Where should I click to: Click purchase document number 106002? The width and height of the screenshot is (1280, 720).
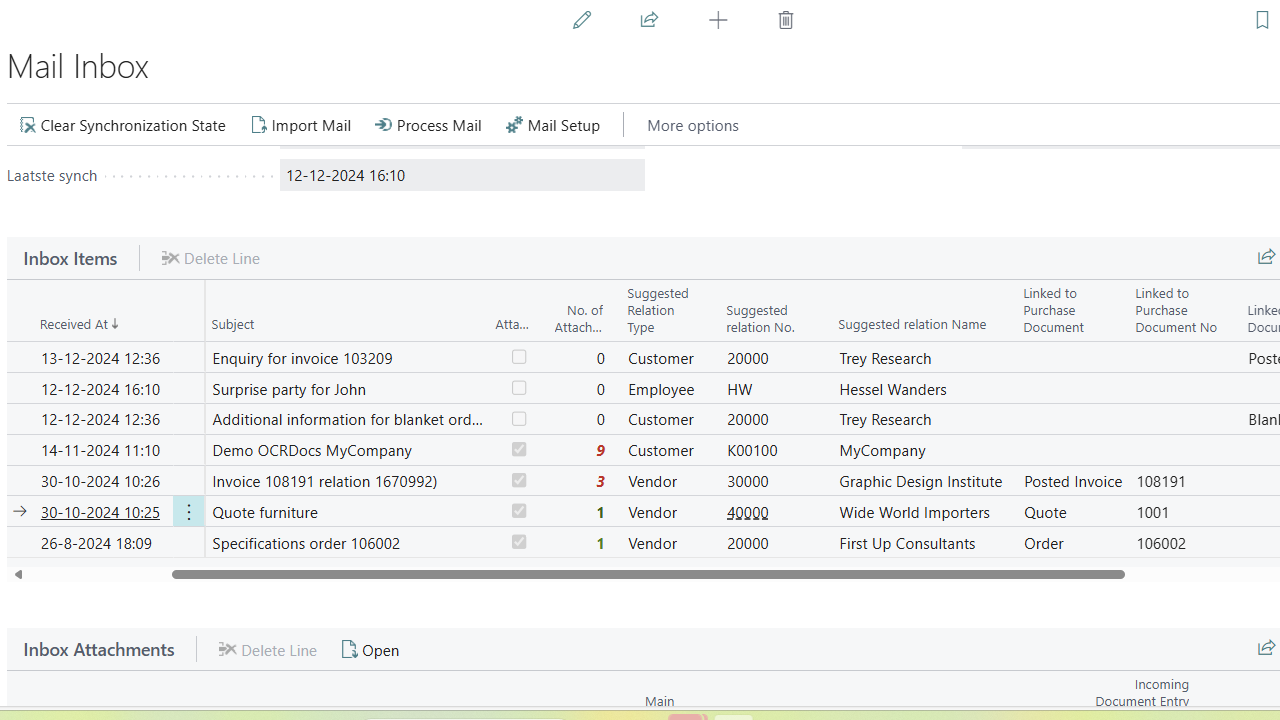pos(1161,543)
